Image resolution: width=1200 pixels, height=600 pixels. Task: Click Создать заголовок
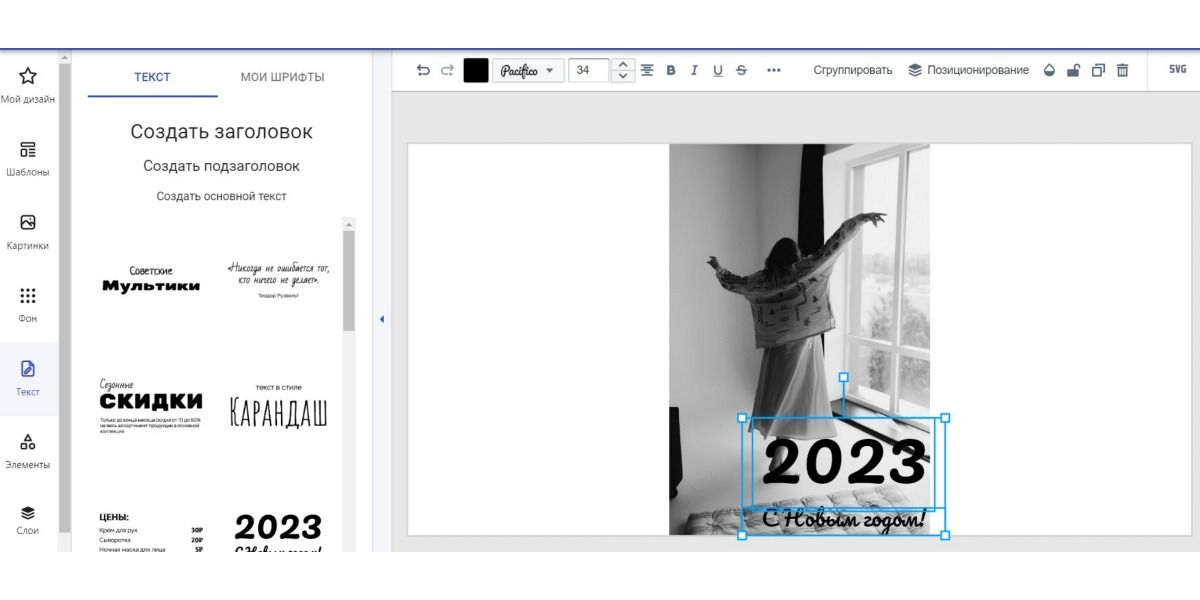point(221,132)
